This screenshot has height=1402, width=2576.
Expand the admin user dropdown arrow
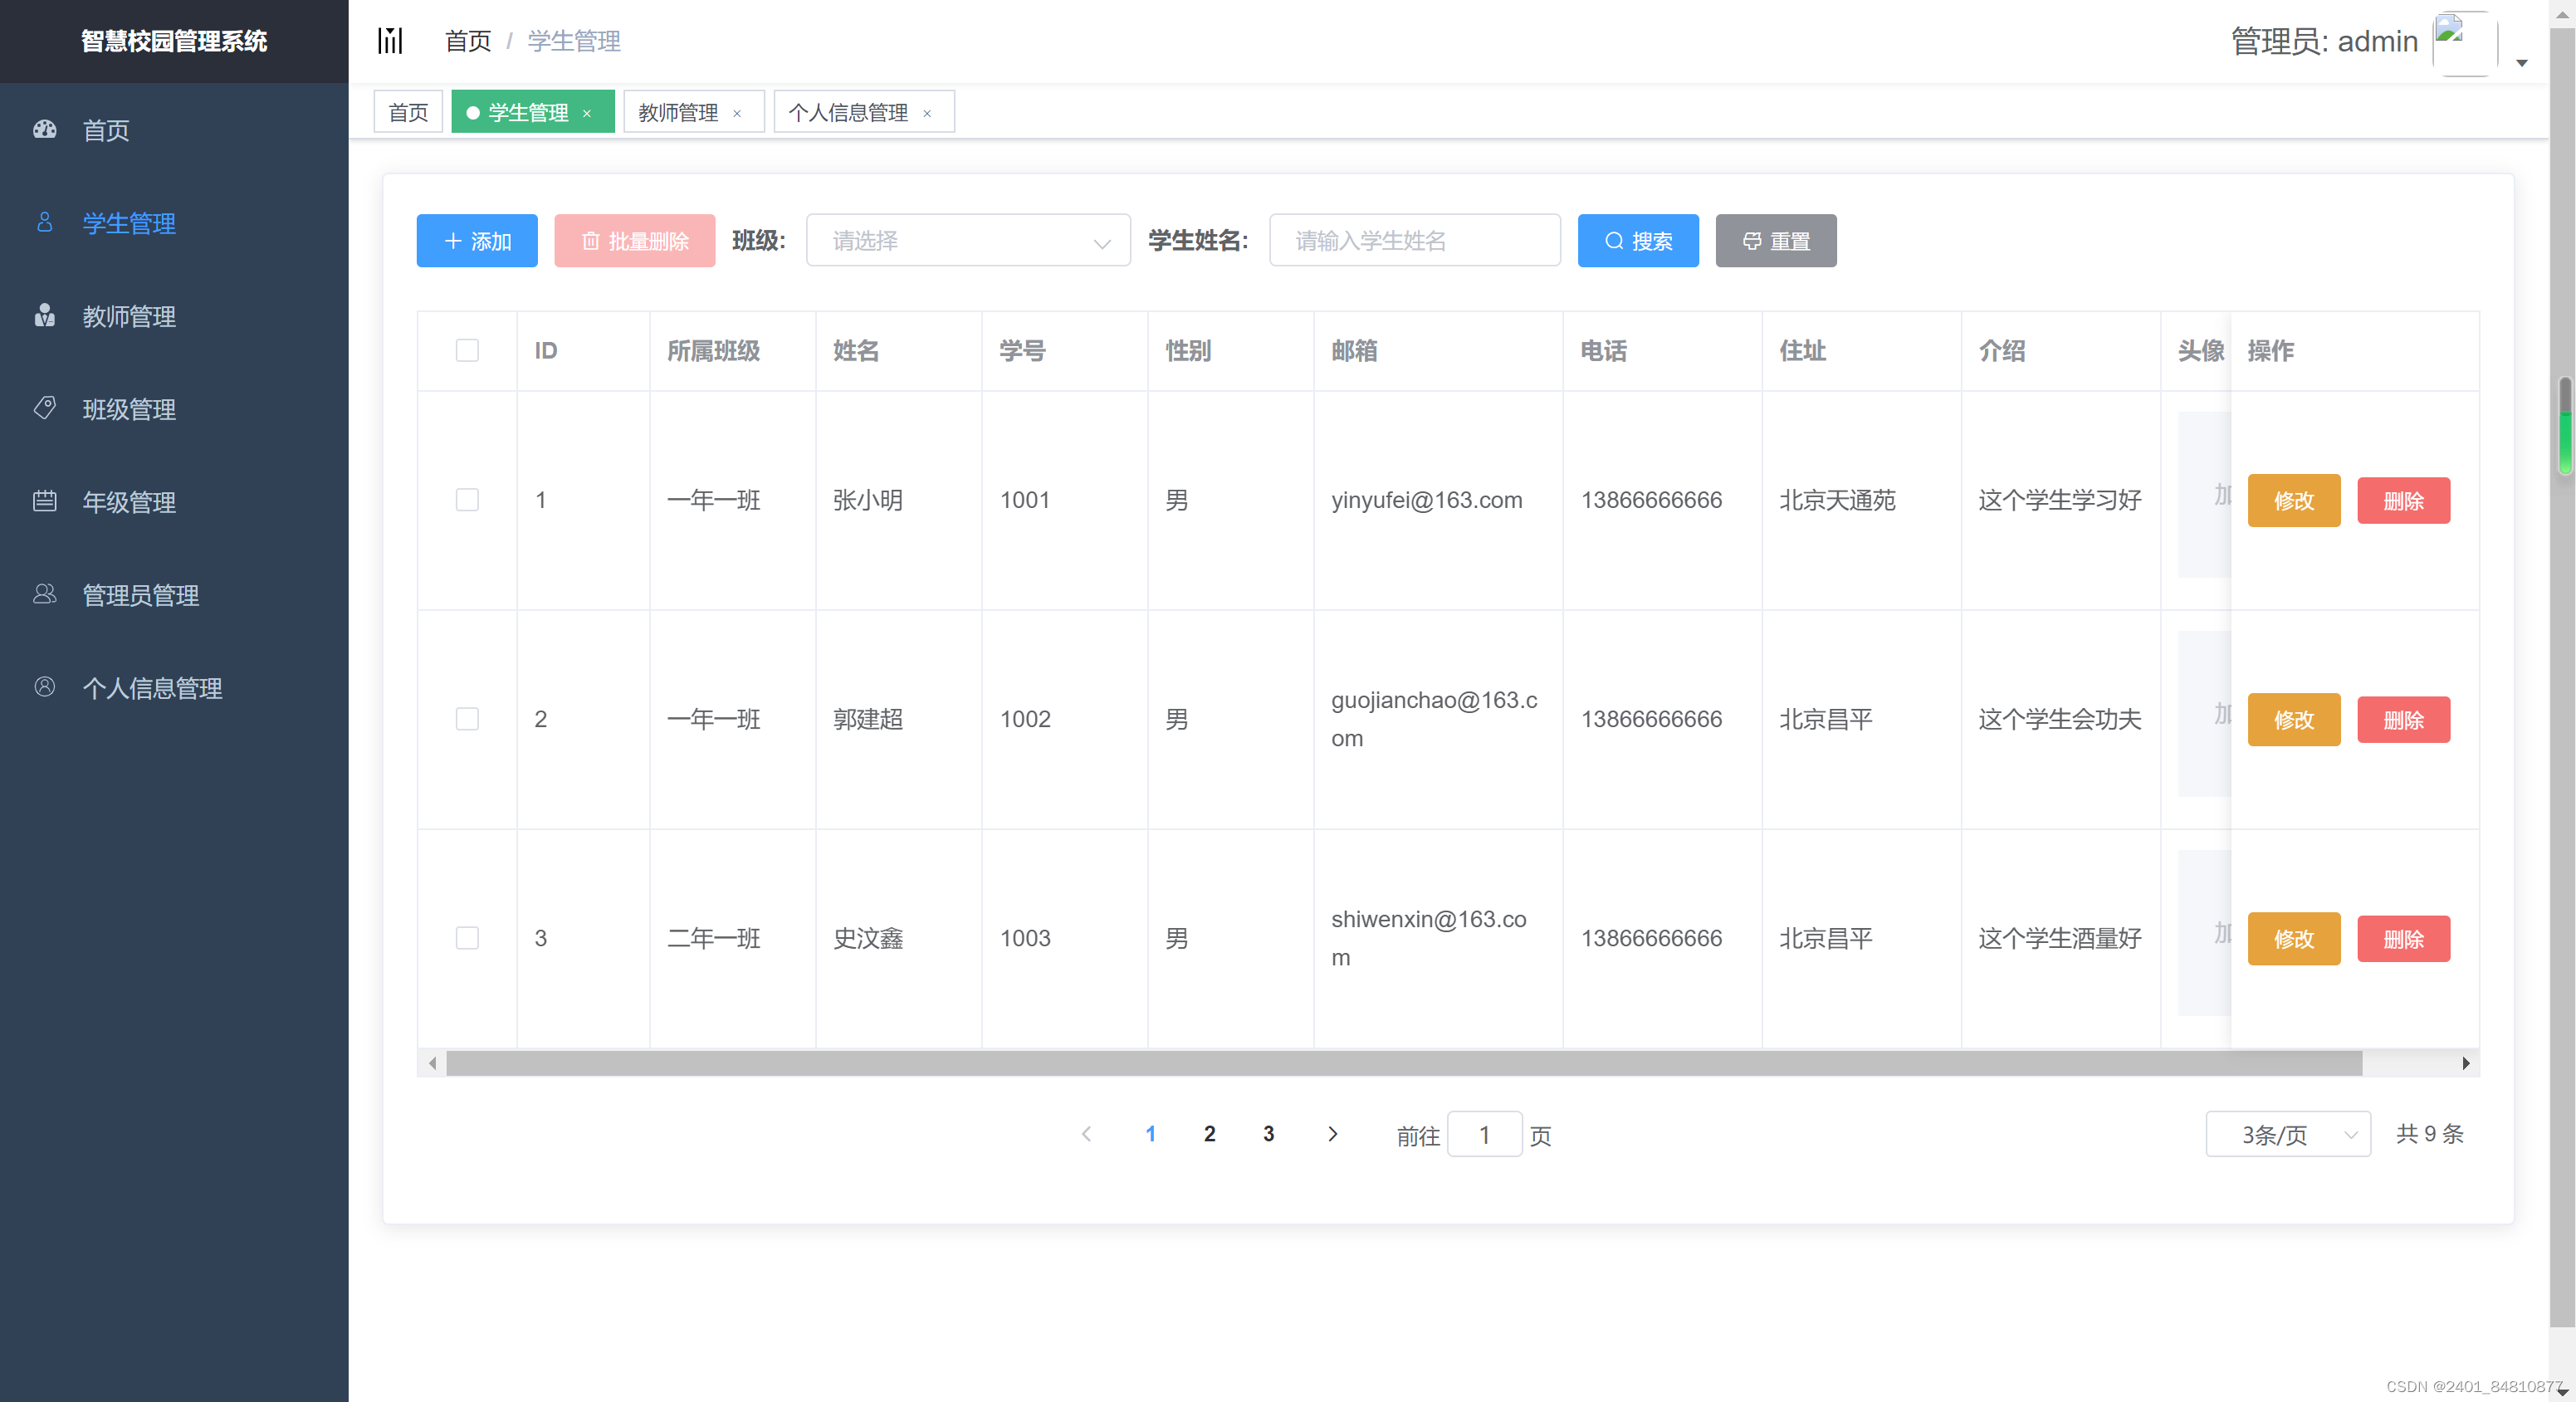2522,62
